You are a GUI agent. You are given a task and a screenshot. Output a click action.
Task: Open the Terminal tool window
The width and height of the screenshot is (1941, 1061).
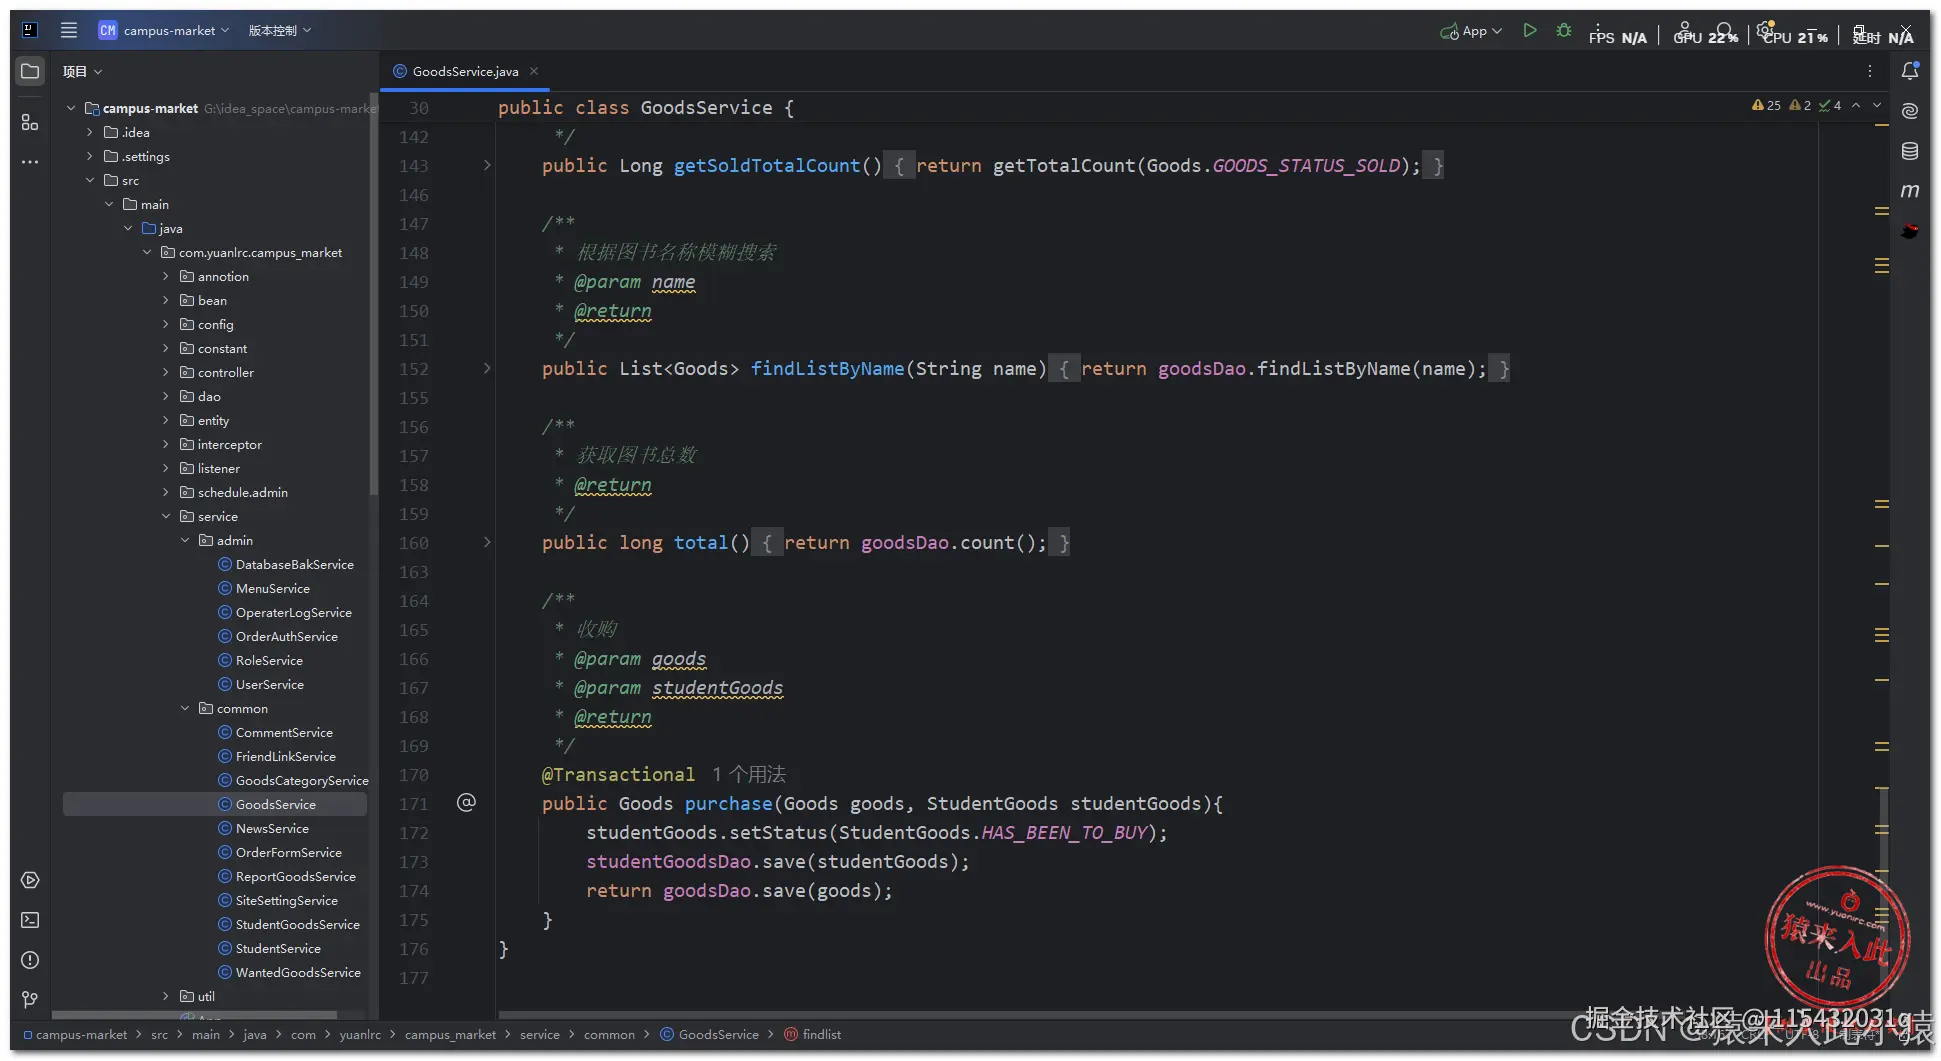(30, 920)
